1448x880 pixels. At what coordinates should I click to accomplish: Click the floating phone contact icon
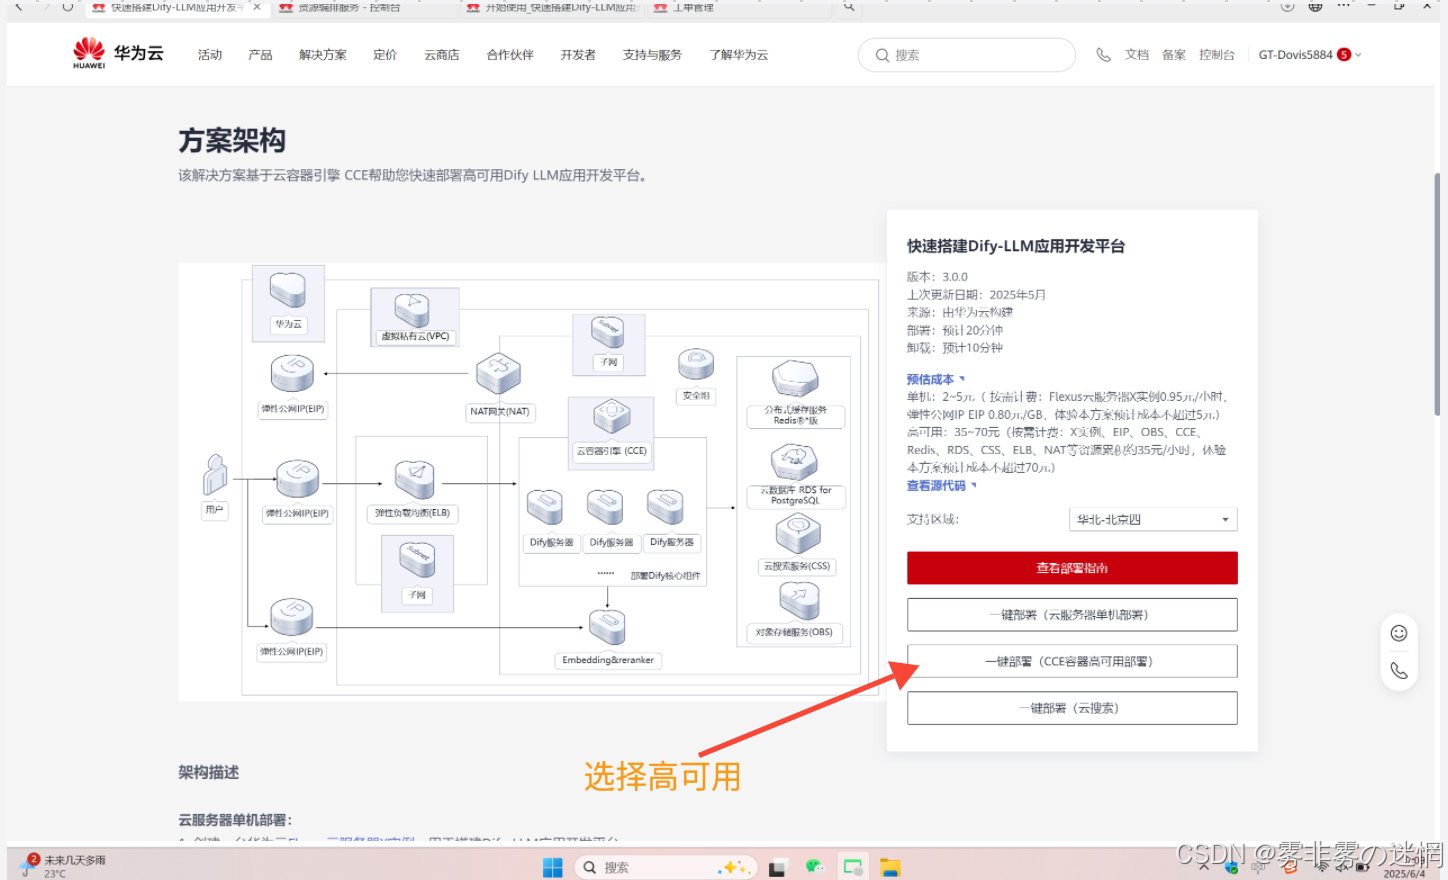[1399, 671]
